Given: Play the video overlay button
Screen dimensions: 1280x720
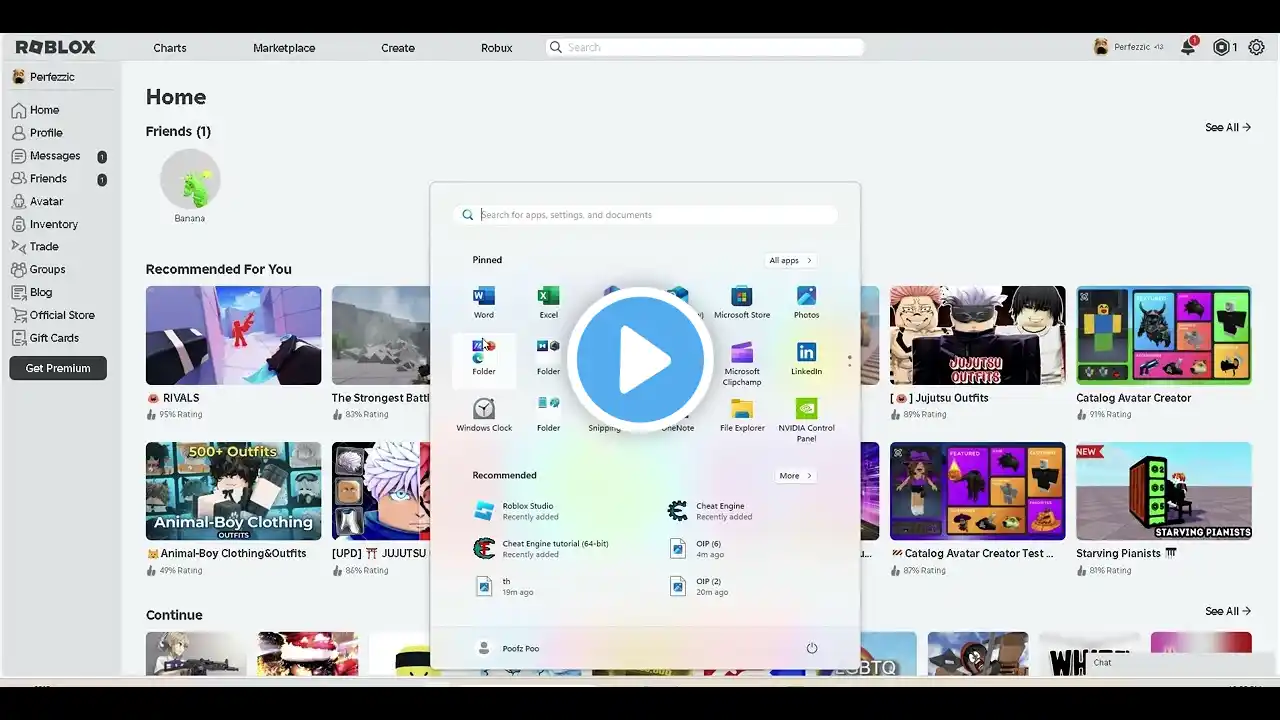Looking at the screenshot, I should point(640,360).
